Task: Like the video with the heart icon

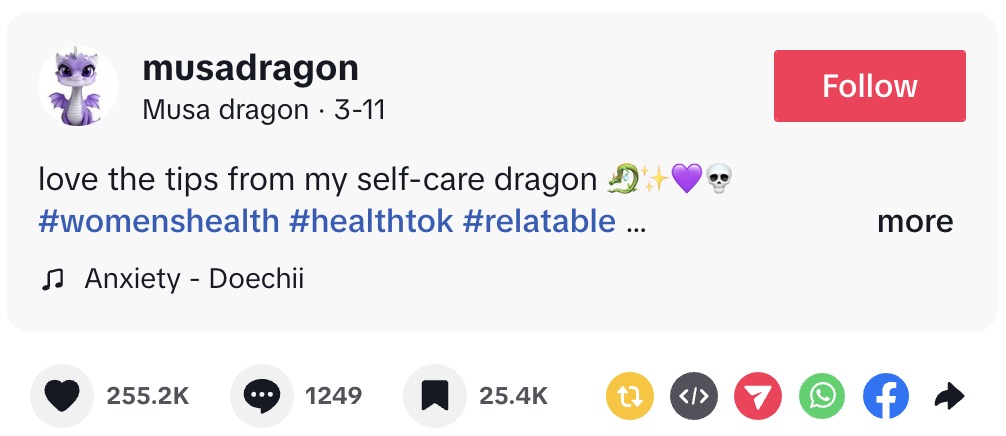Action: pyautogui.click(x=62, y=396)
